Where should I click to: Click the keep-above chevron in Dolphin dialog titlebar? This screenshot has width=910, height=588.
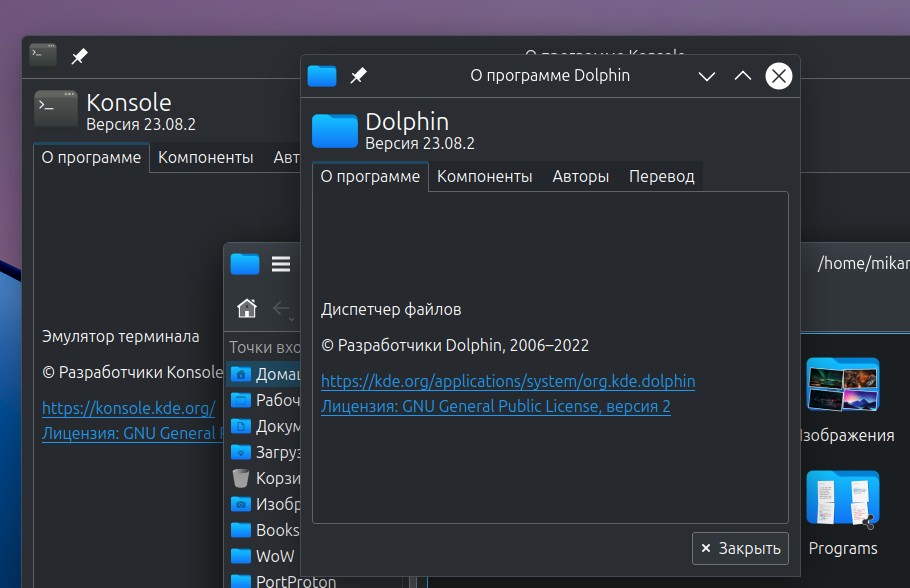click(x=743, y=76)
